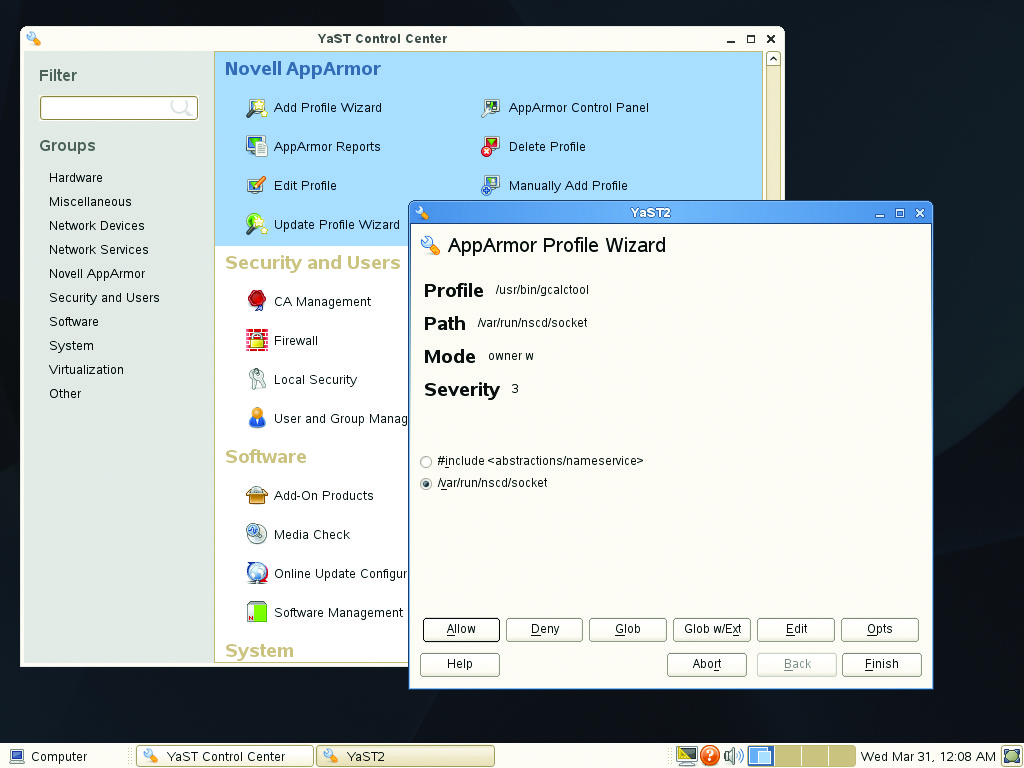Image resolution: width=1024 pixels, height=768 pixels.
Task: Switch to YaST Control Center taskbar item
Action: (225, 757)
